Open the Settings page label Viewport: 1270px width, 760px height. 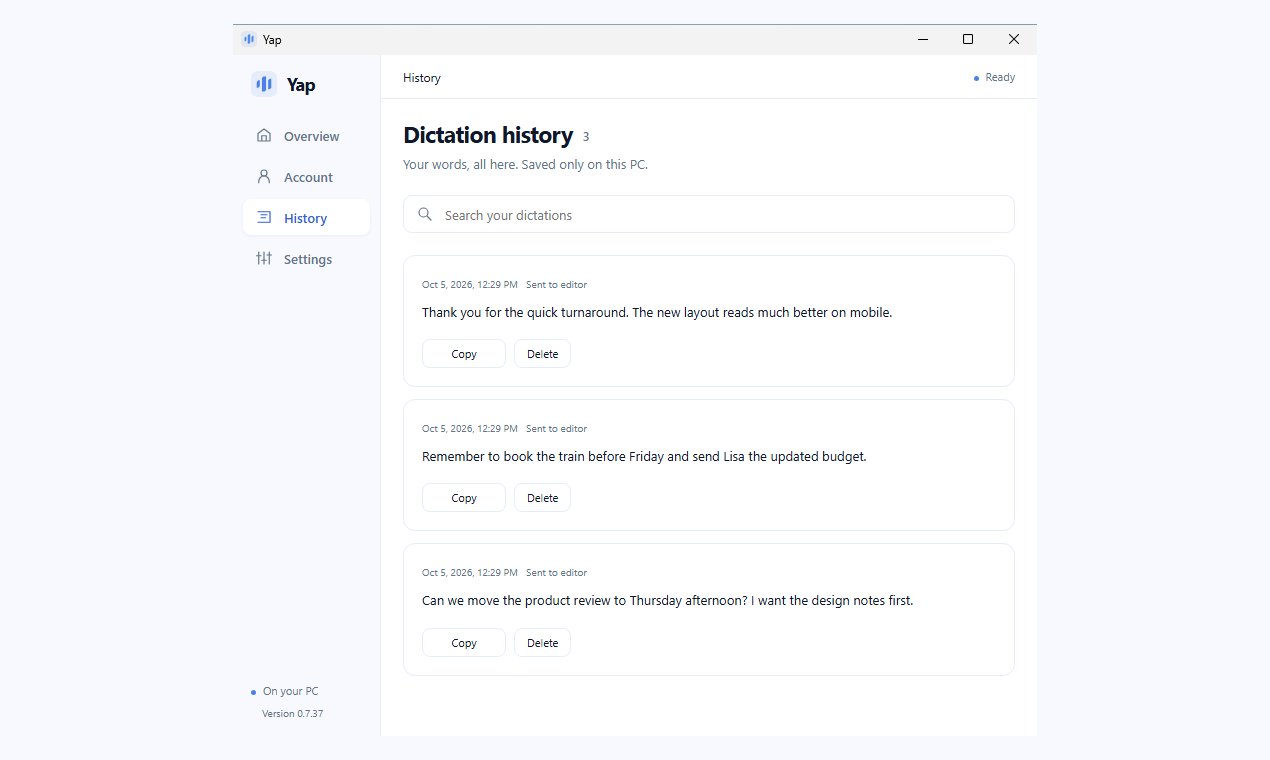306,259
